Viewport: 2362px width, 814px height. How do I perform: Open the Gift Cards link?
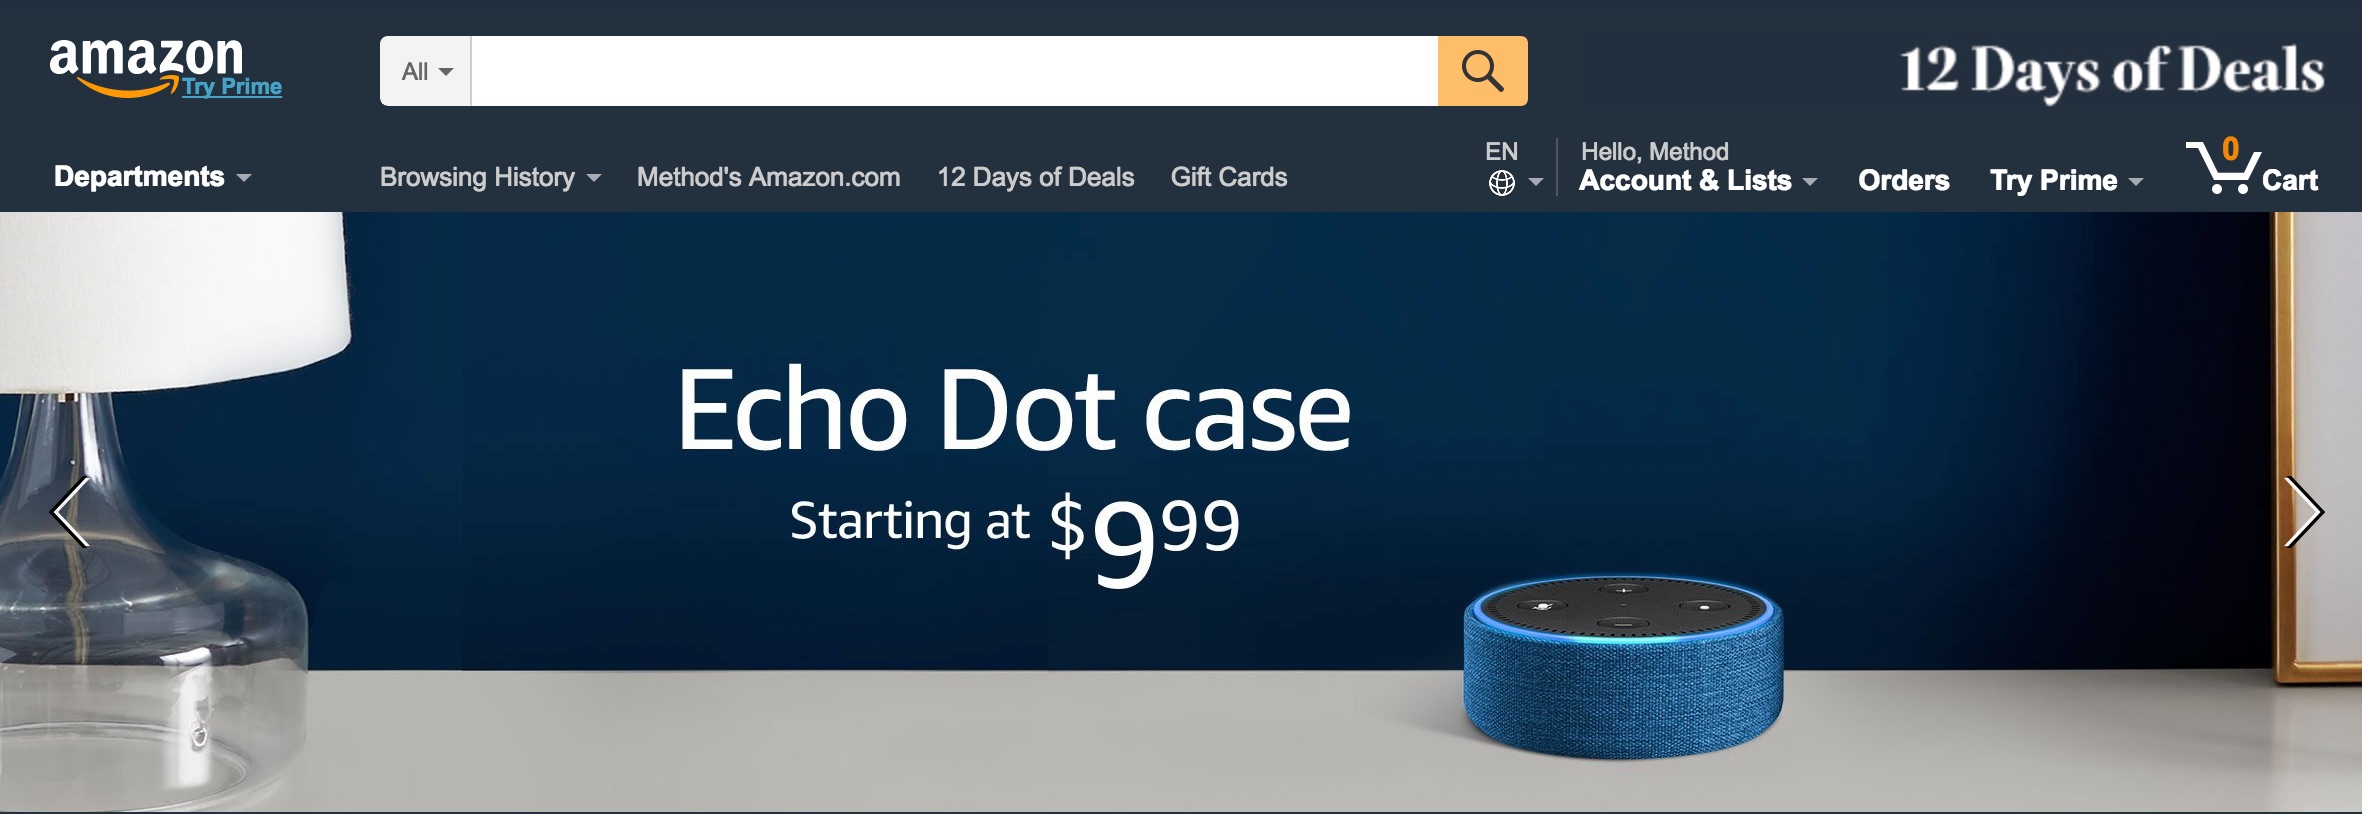pos(1229,177)
